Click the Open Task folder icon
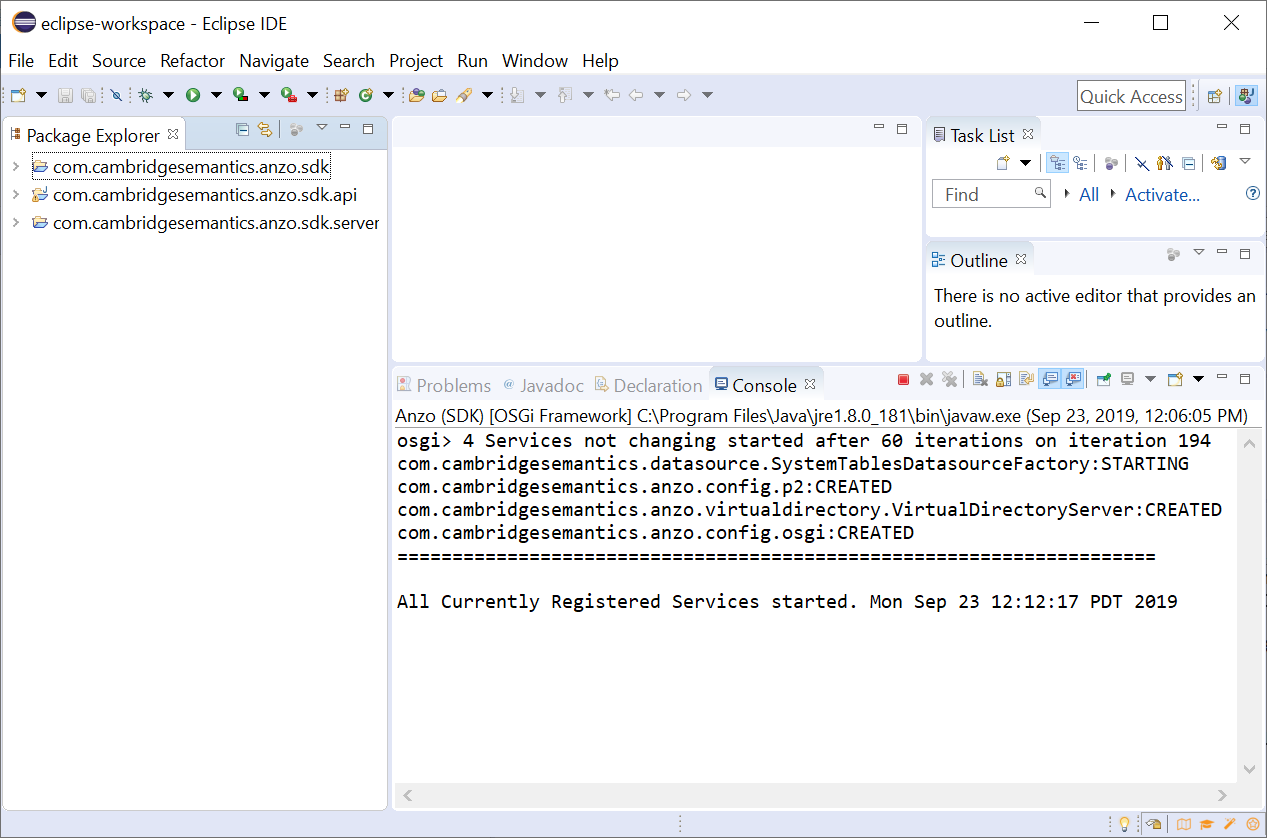Screen dimensions: 1267x838 (x=439, y=95)
